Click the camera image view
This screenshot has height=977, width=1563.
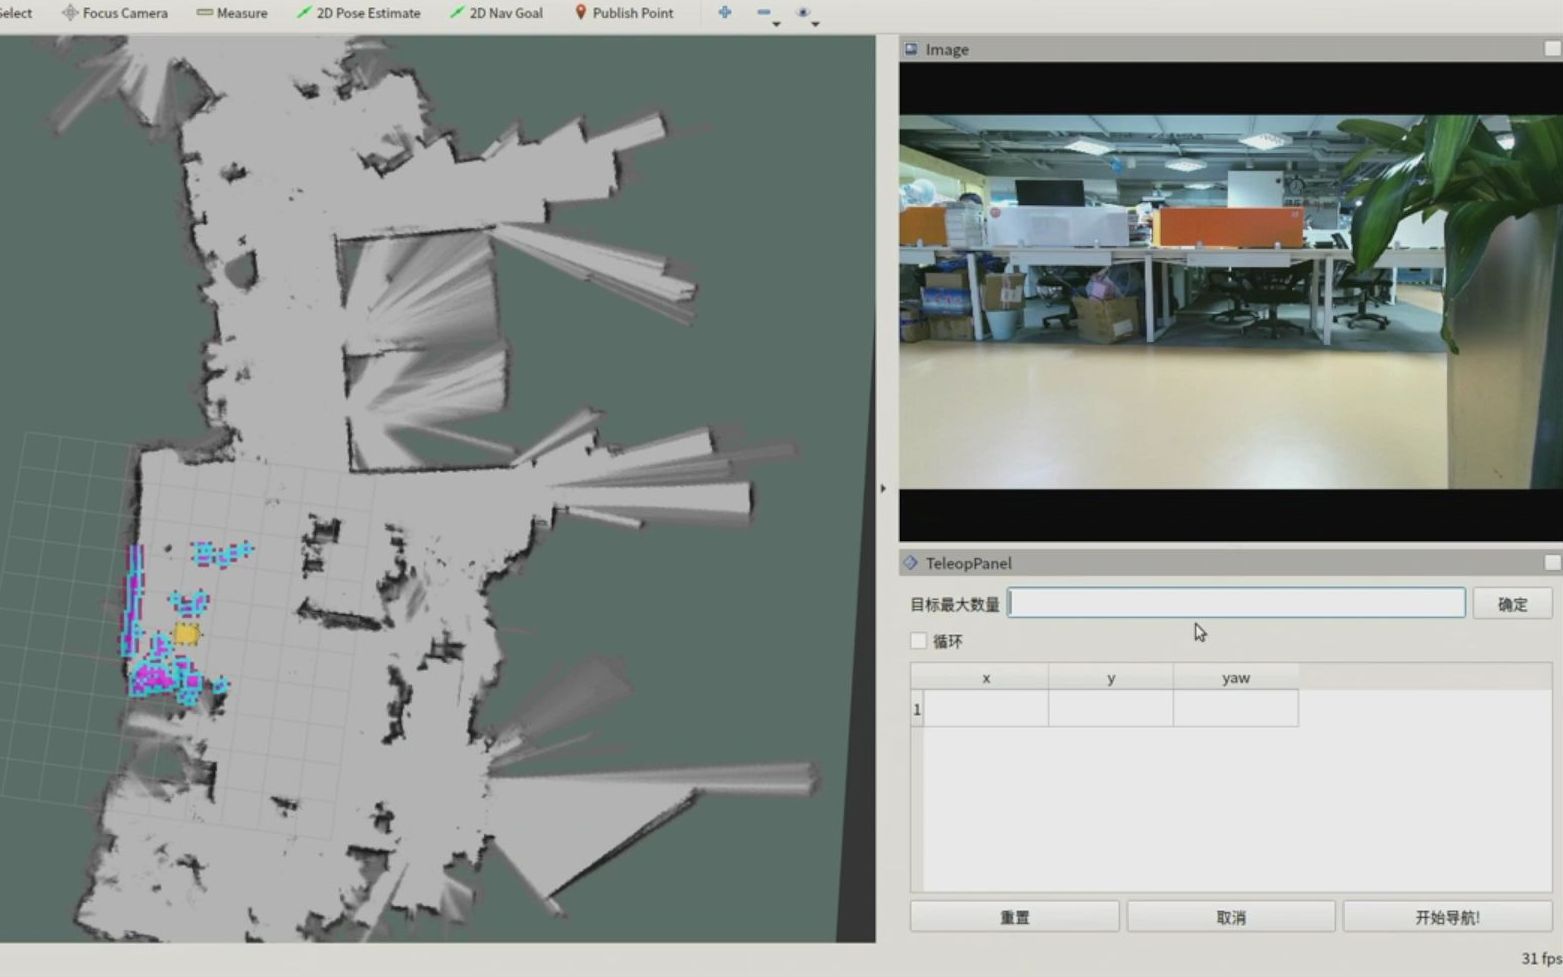pyautogui.click(x=1230, y=302)
